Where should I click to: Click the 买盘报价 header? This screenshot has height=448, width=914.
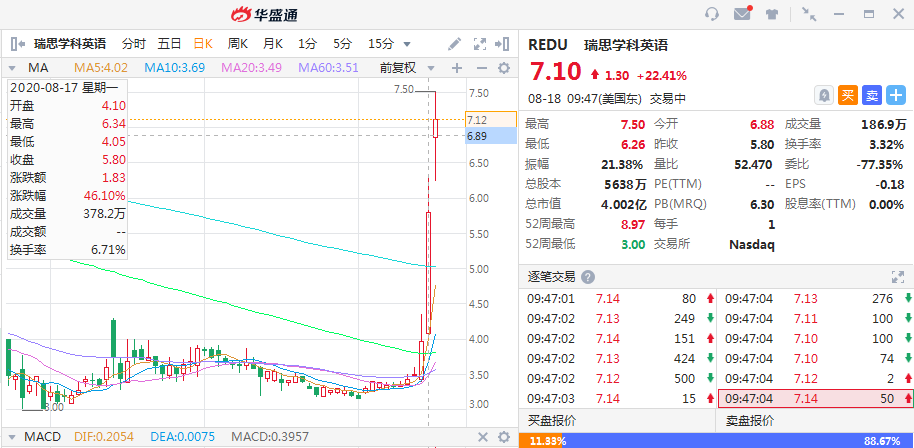tap(551, 420)
